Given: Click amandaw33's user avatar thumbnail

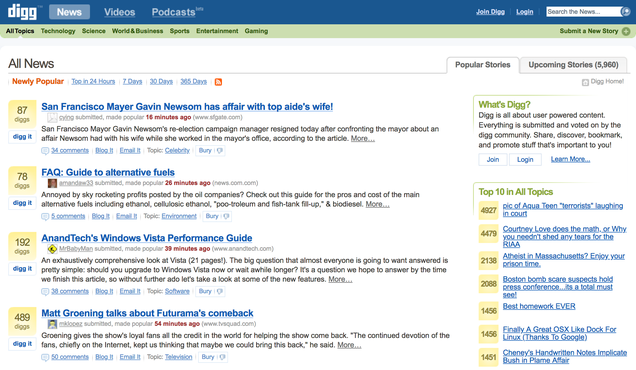Looking at the screenshot, I should [x=52, y=183].
